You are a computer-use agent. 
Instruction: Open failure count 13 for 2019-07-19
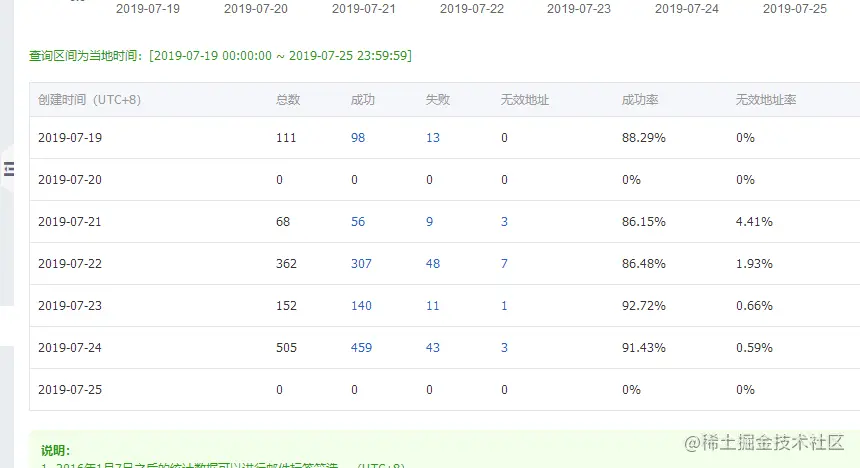(x=433, y=138)
